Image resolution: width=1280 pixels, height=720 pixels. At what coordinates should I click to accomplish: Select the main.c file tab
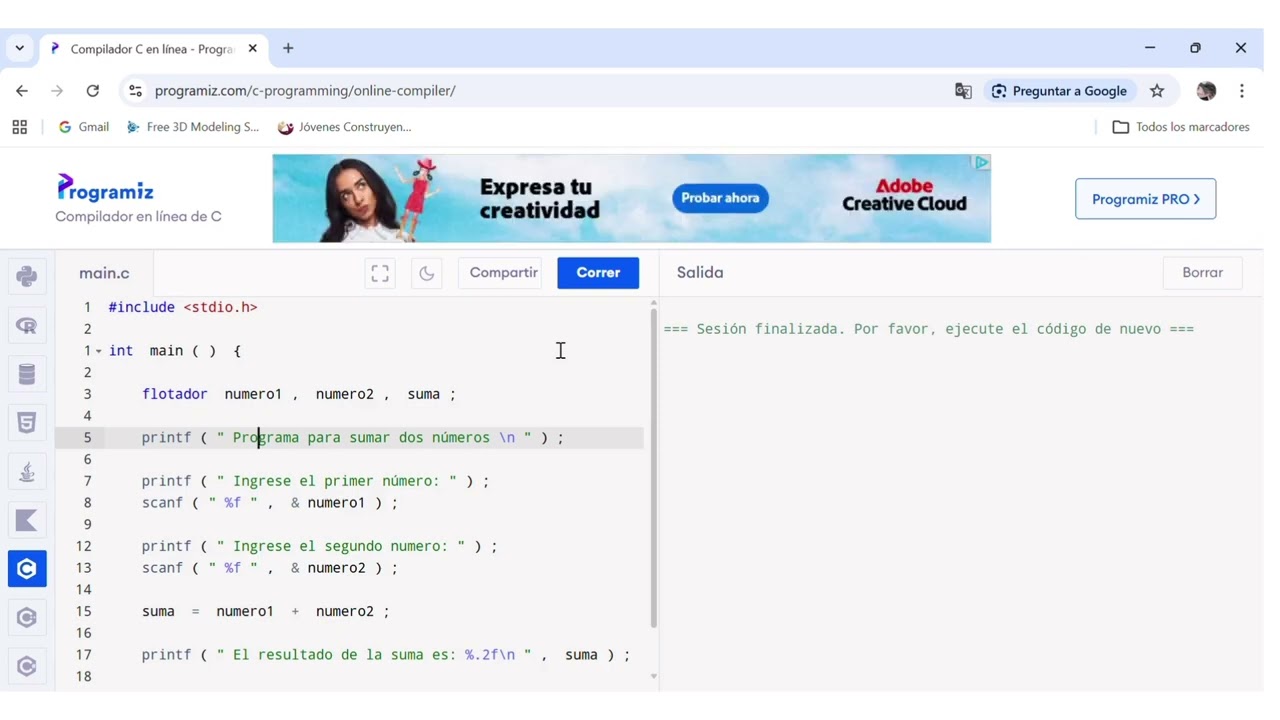point(105,273)
